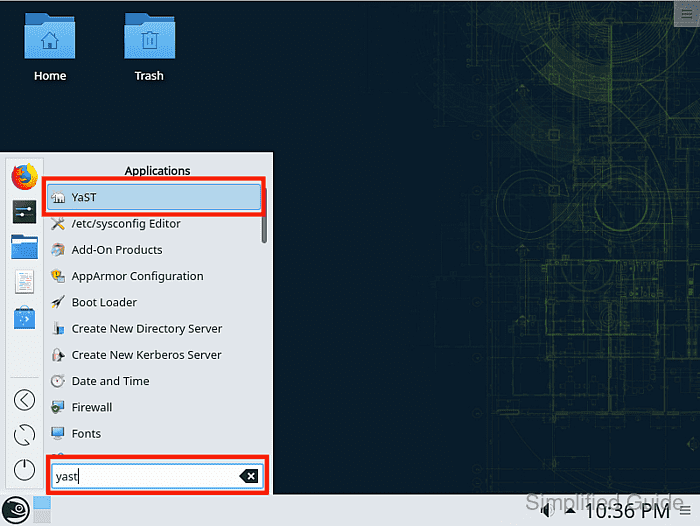Click the Fonts monitor icon
700x526 pixels.
click(58, 434)
